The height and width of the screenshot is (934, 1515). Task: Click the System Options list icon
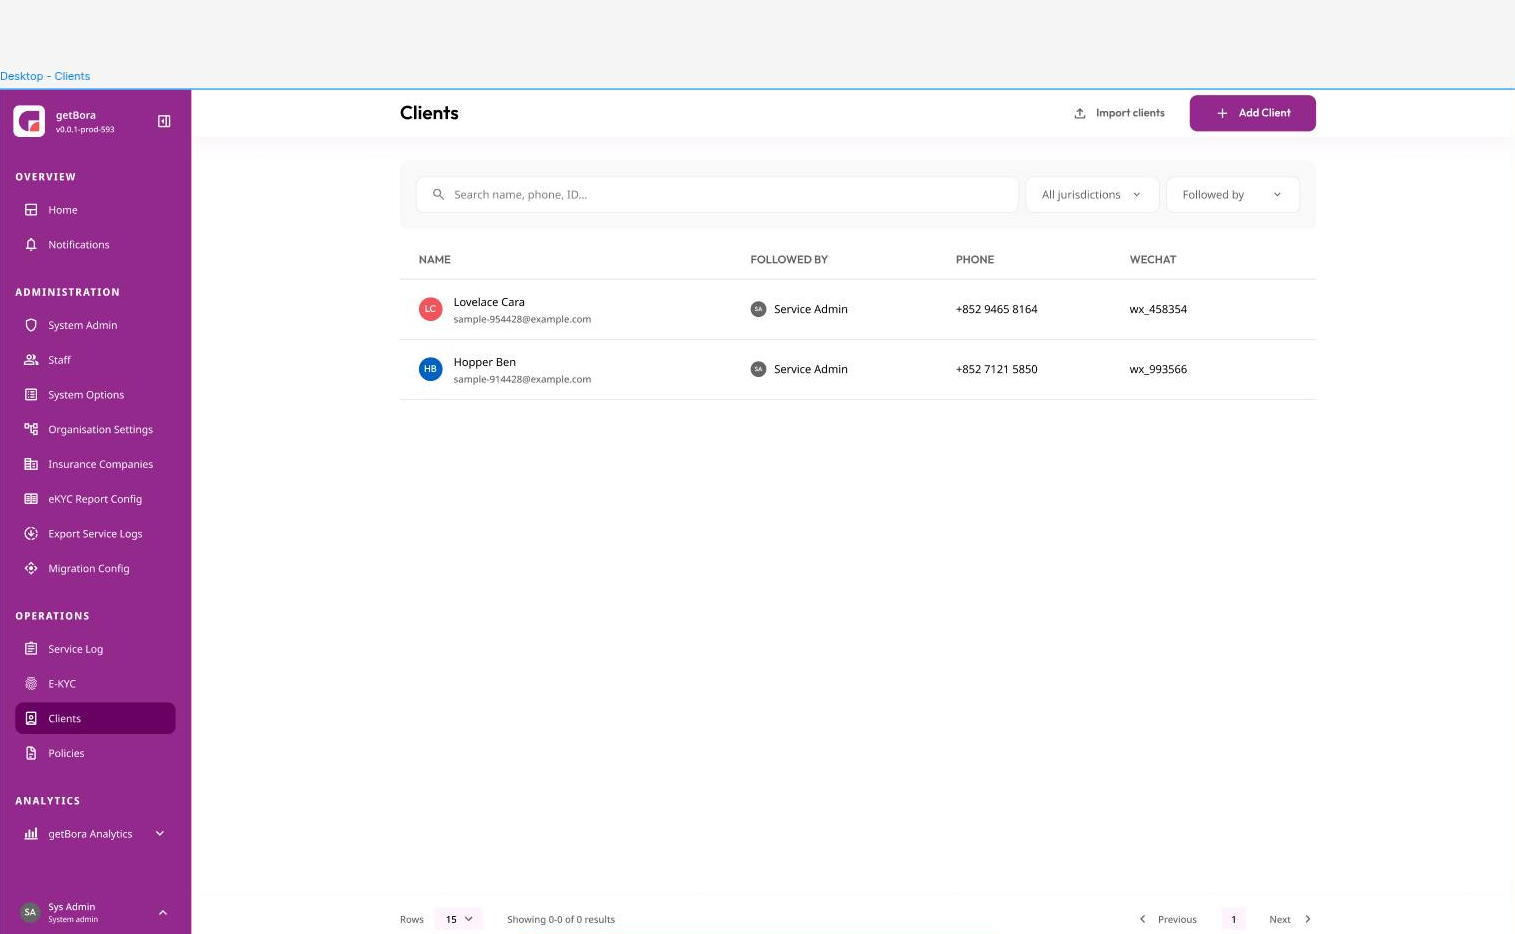(31, 395)
